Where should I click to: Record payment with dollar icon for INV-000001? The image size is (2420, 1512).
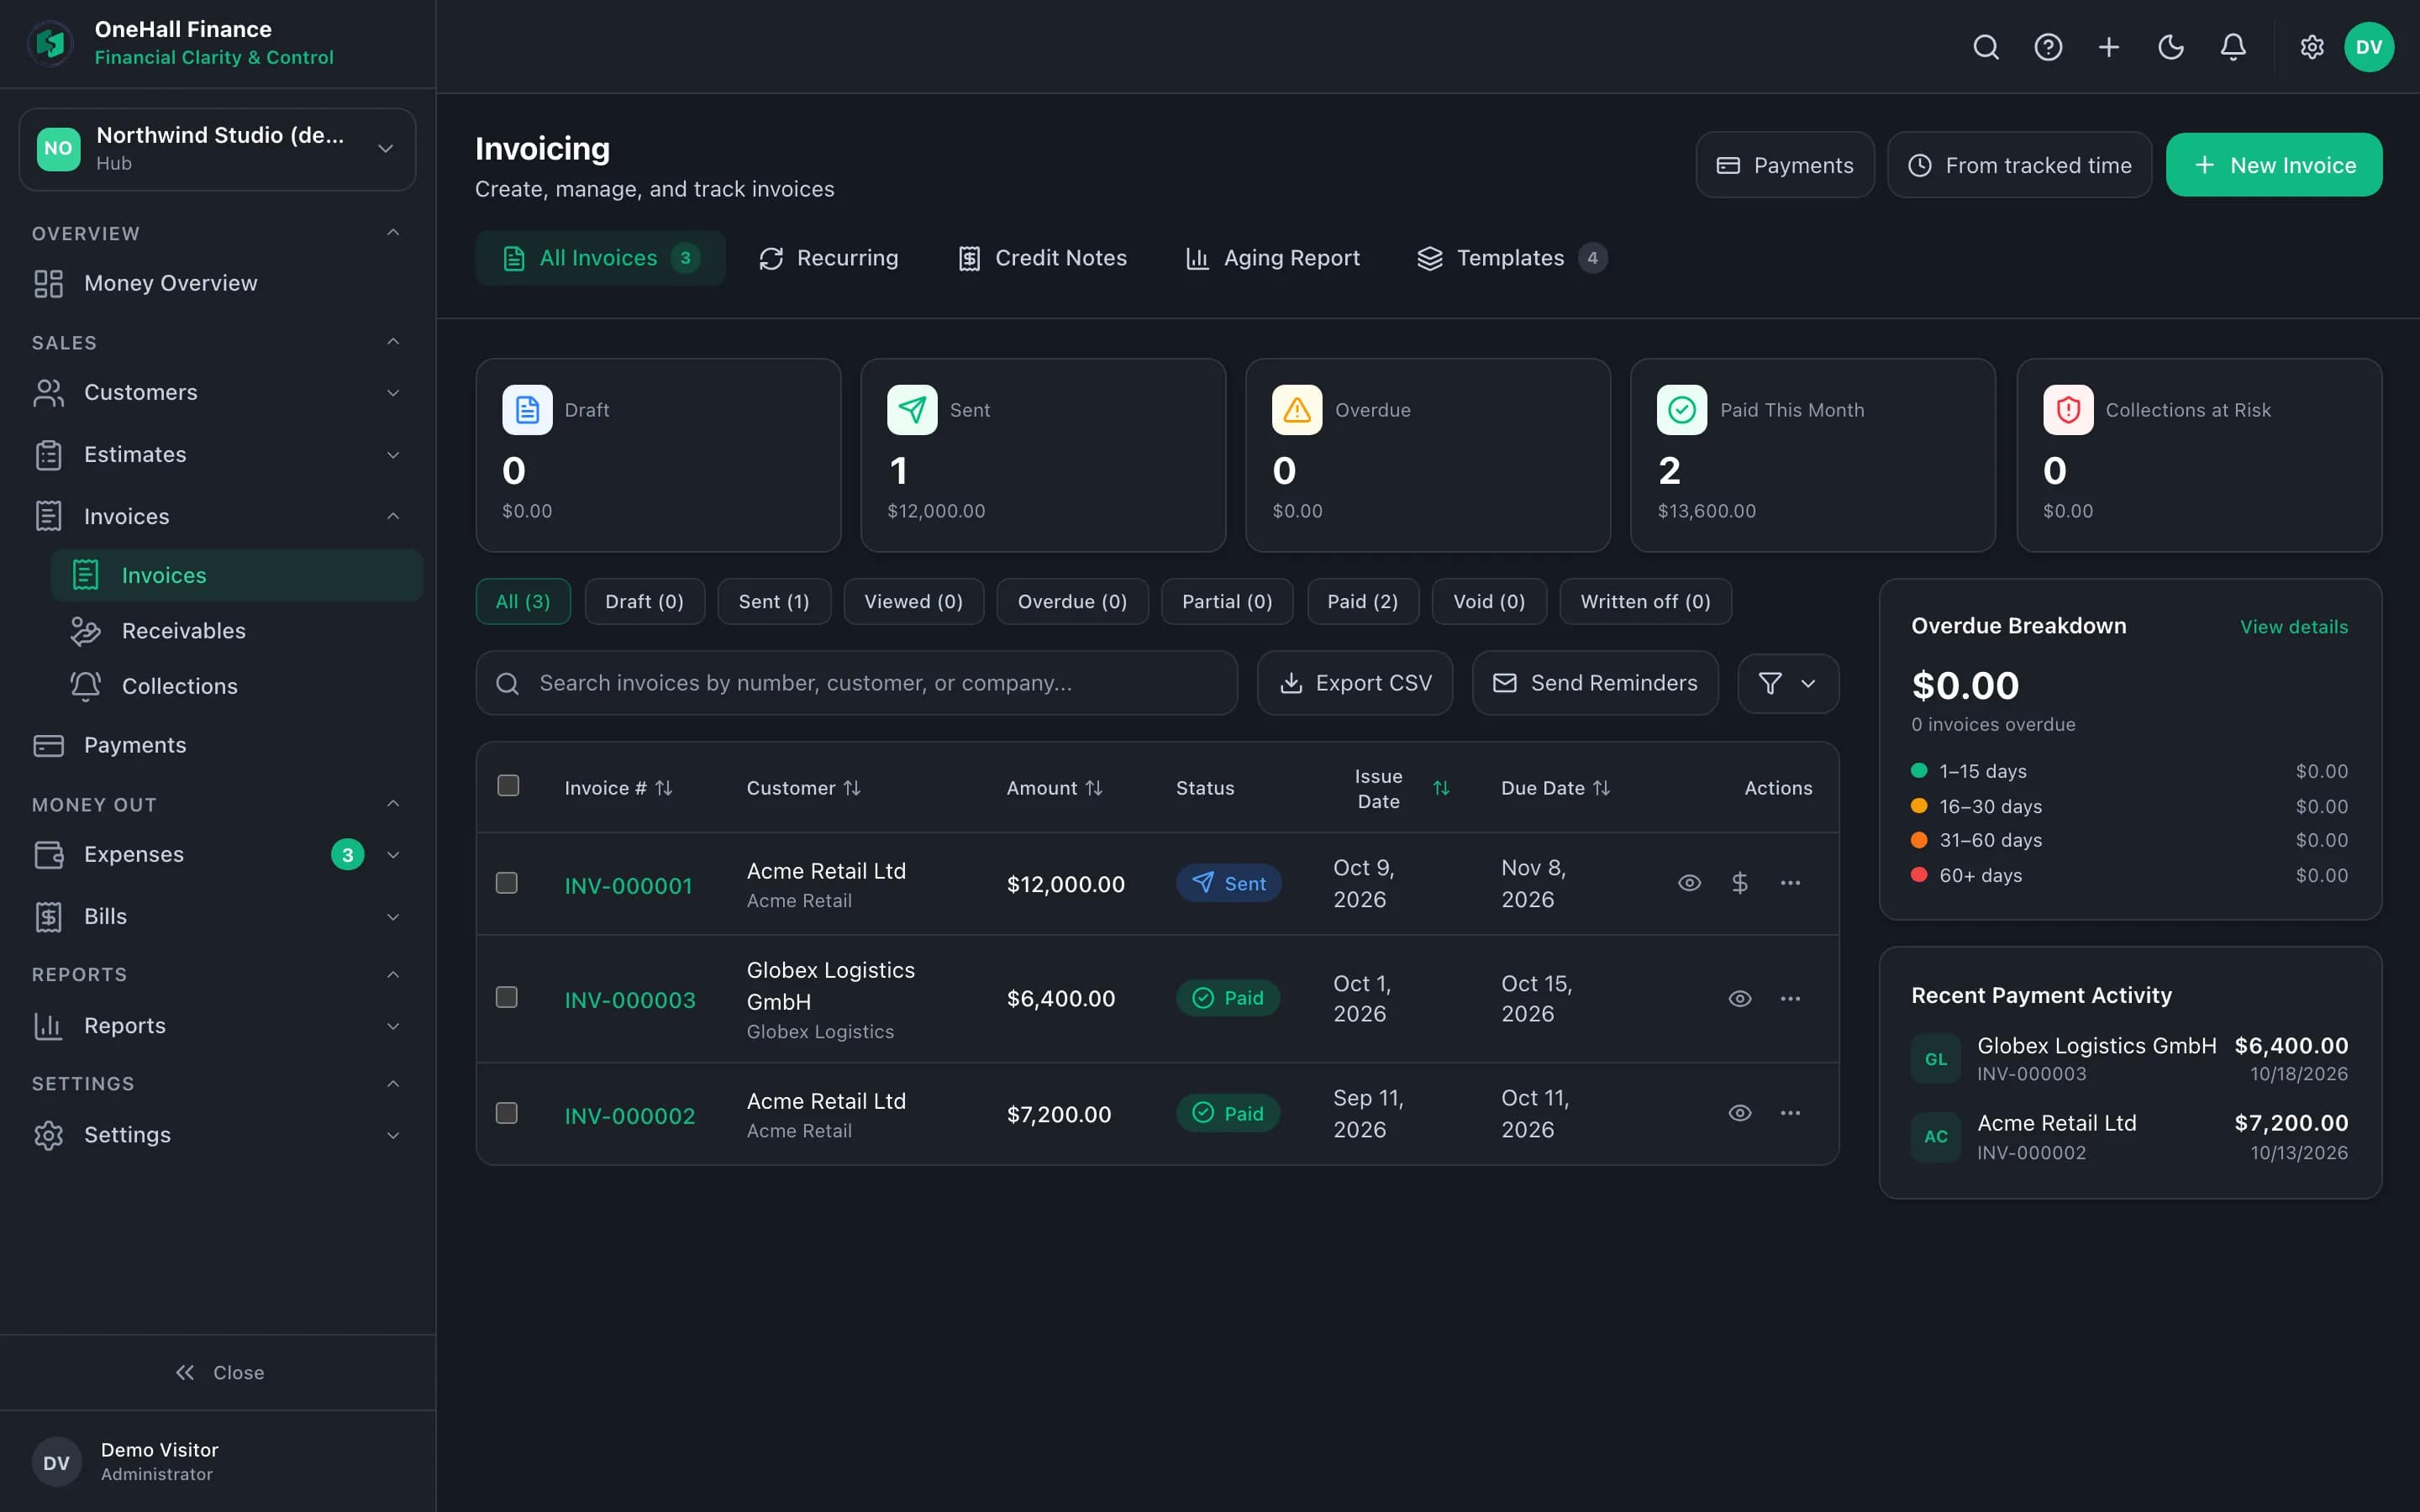pyautogui.click(x=1740, y=883)
